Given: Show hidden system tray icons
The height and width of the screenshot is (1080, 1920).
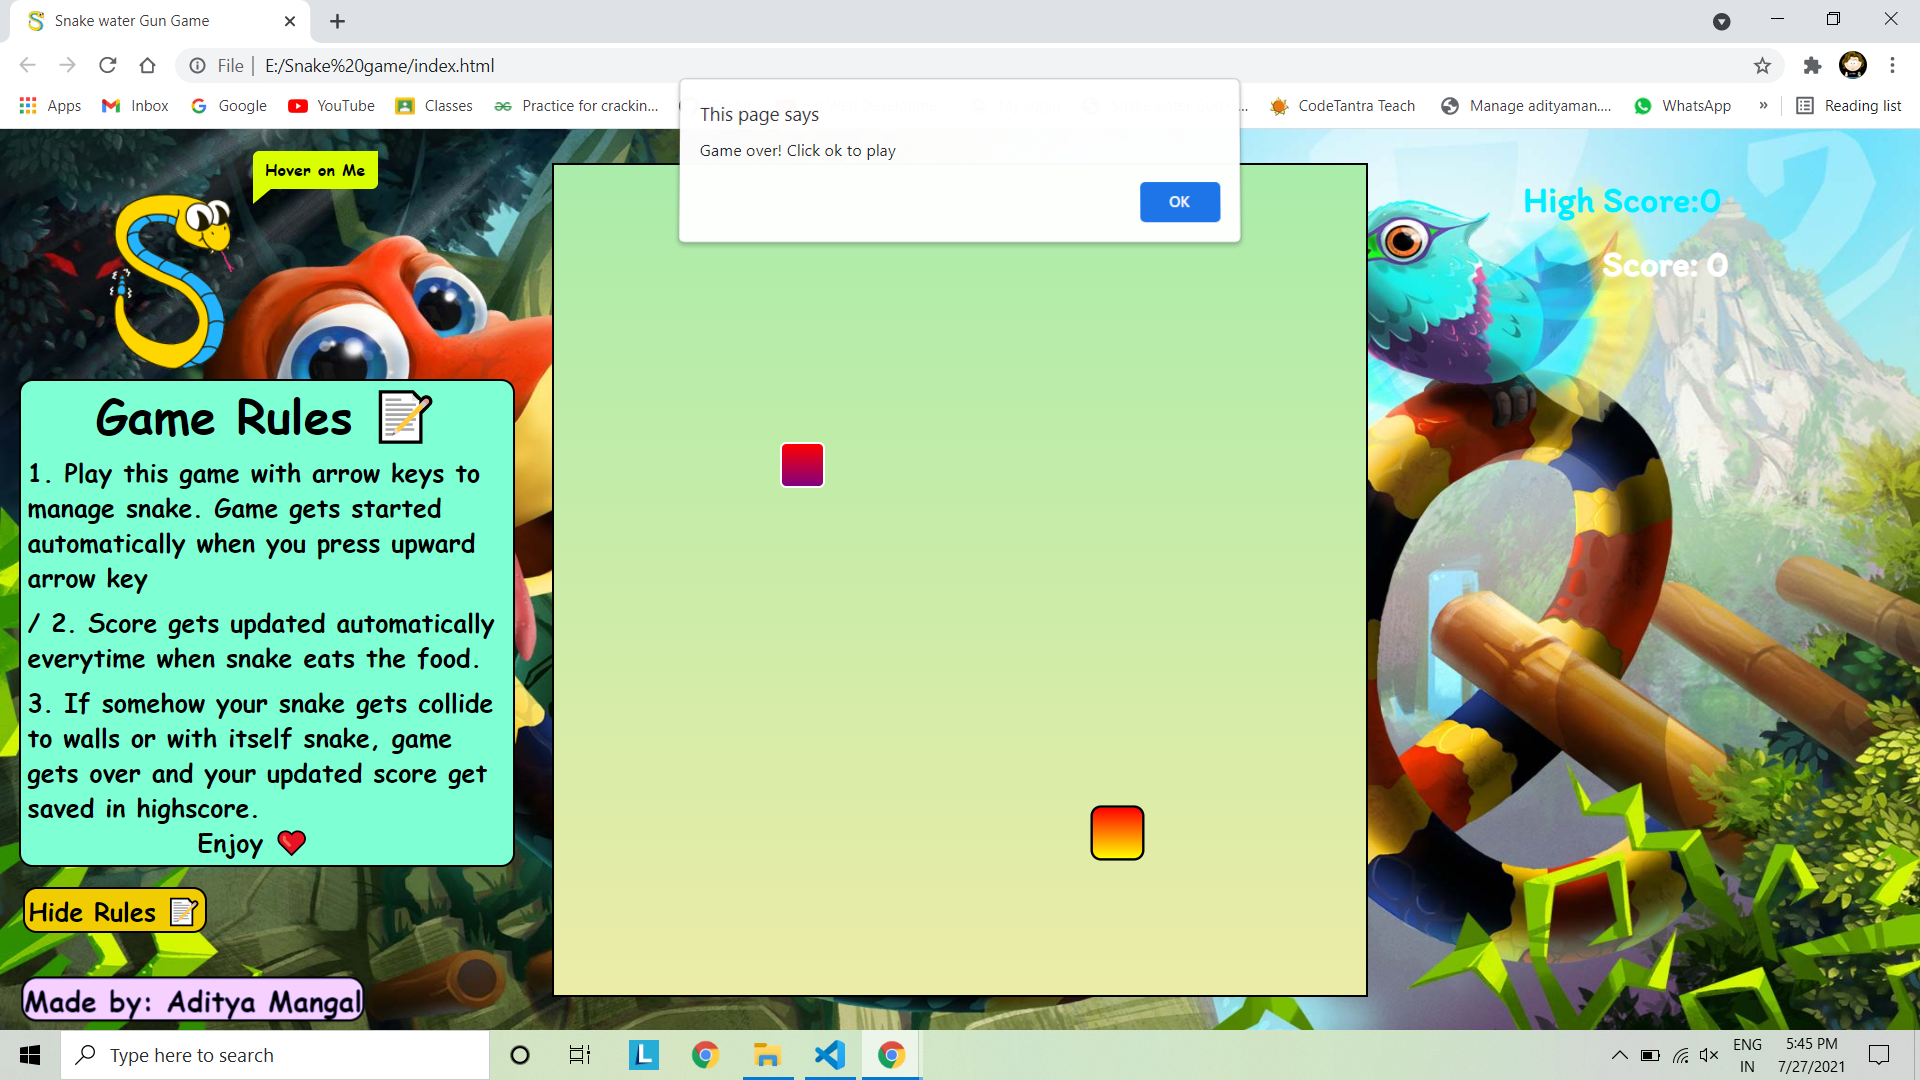Looking at the screenshot, I should tap(1619, 1055).
